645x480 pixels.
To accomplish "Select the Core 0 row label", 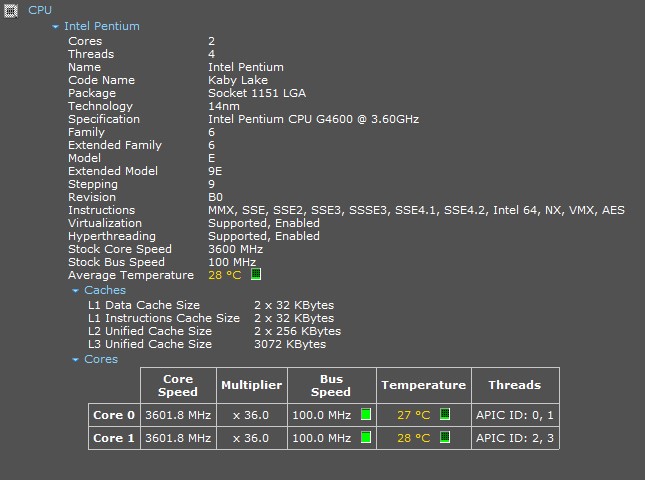I will click(x=114, y=415).
